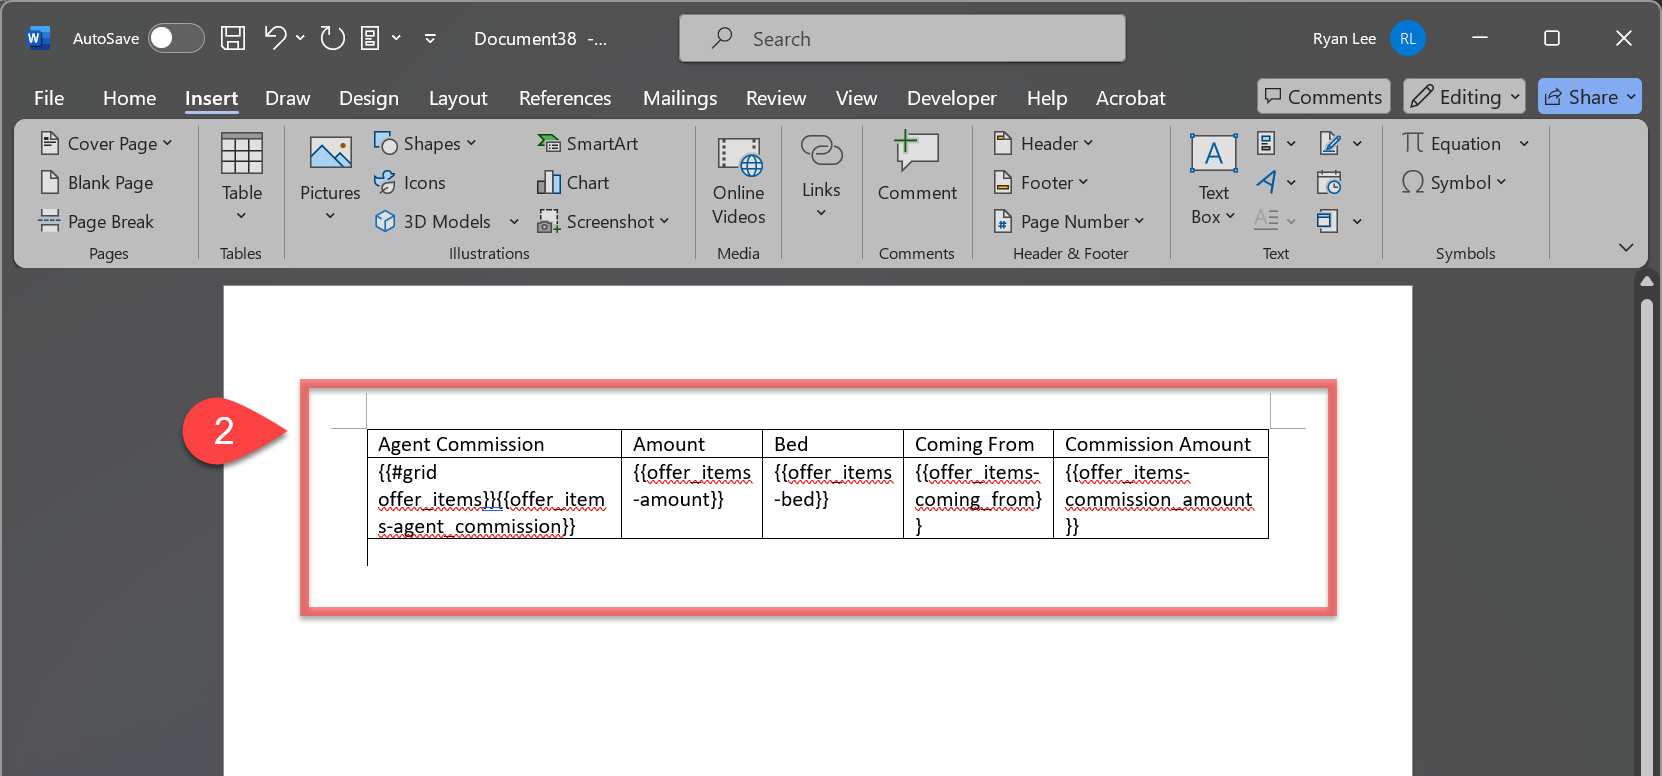Click the Undo arrow icon
Screen dimensions: 1662x776
coord(275,38)
